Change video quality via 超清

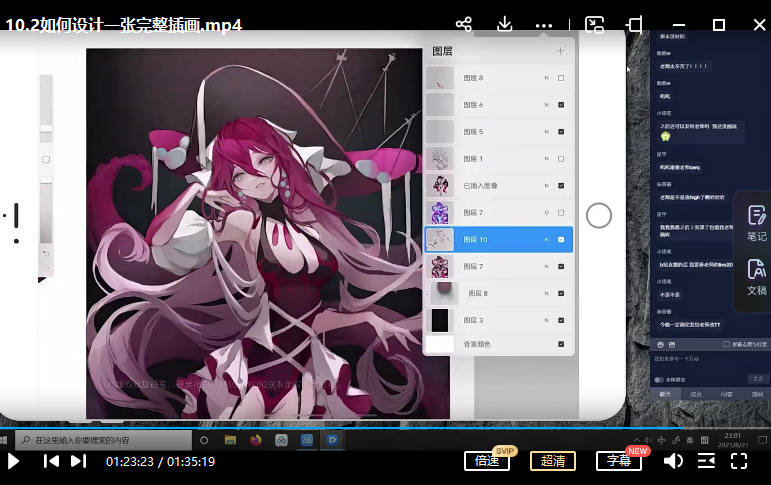pyautogui.click(x=553, y=461)
